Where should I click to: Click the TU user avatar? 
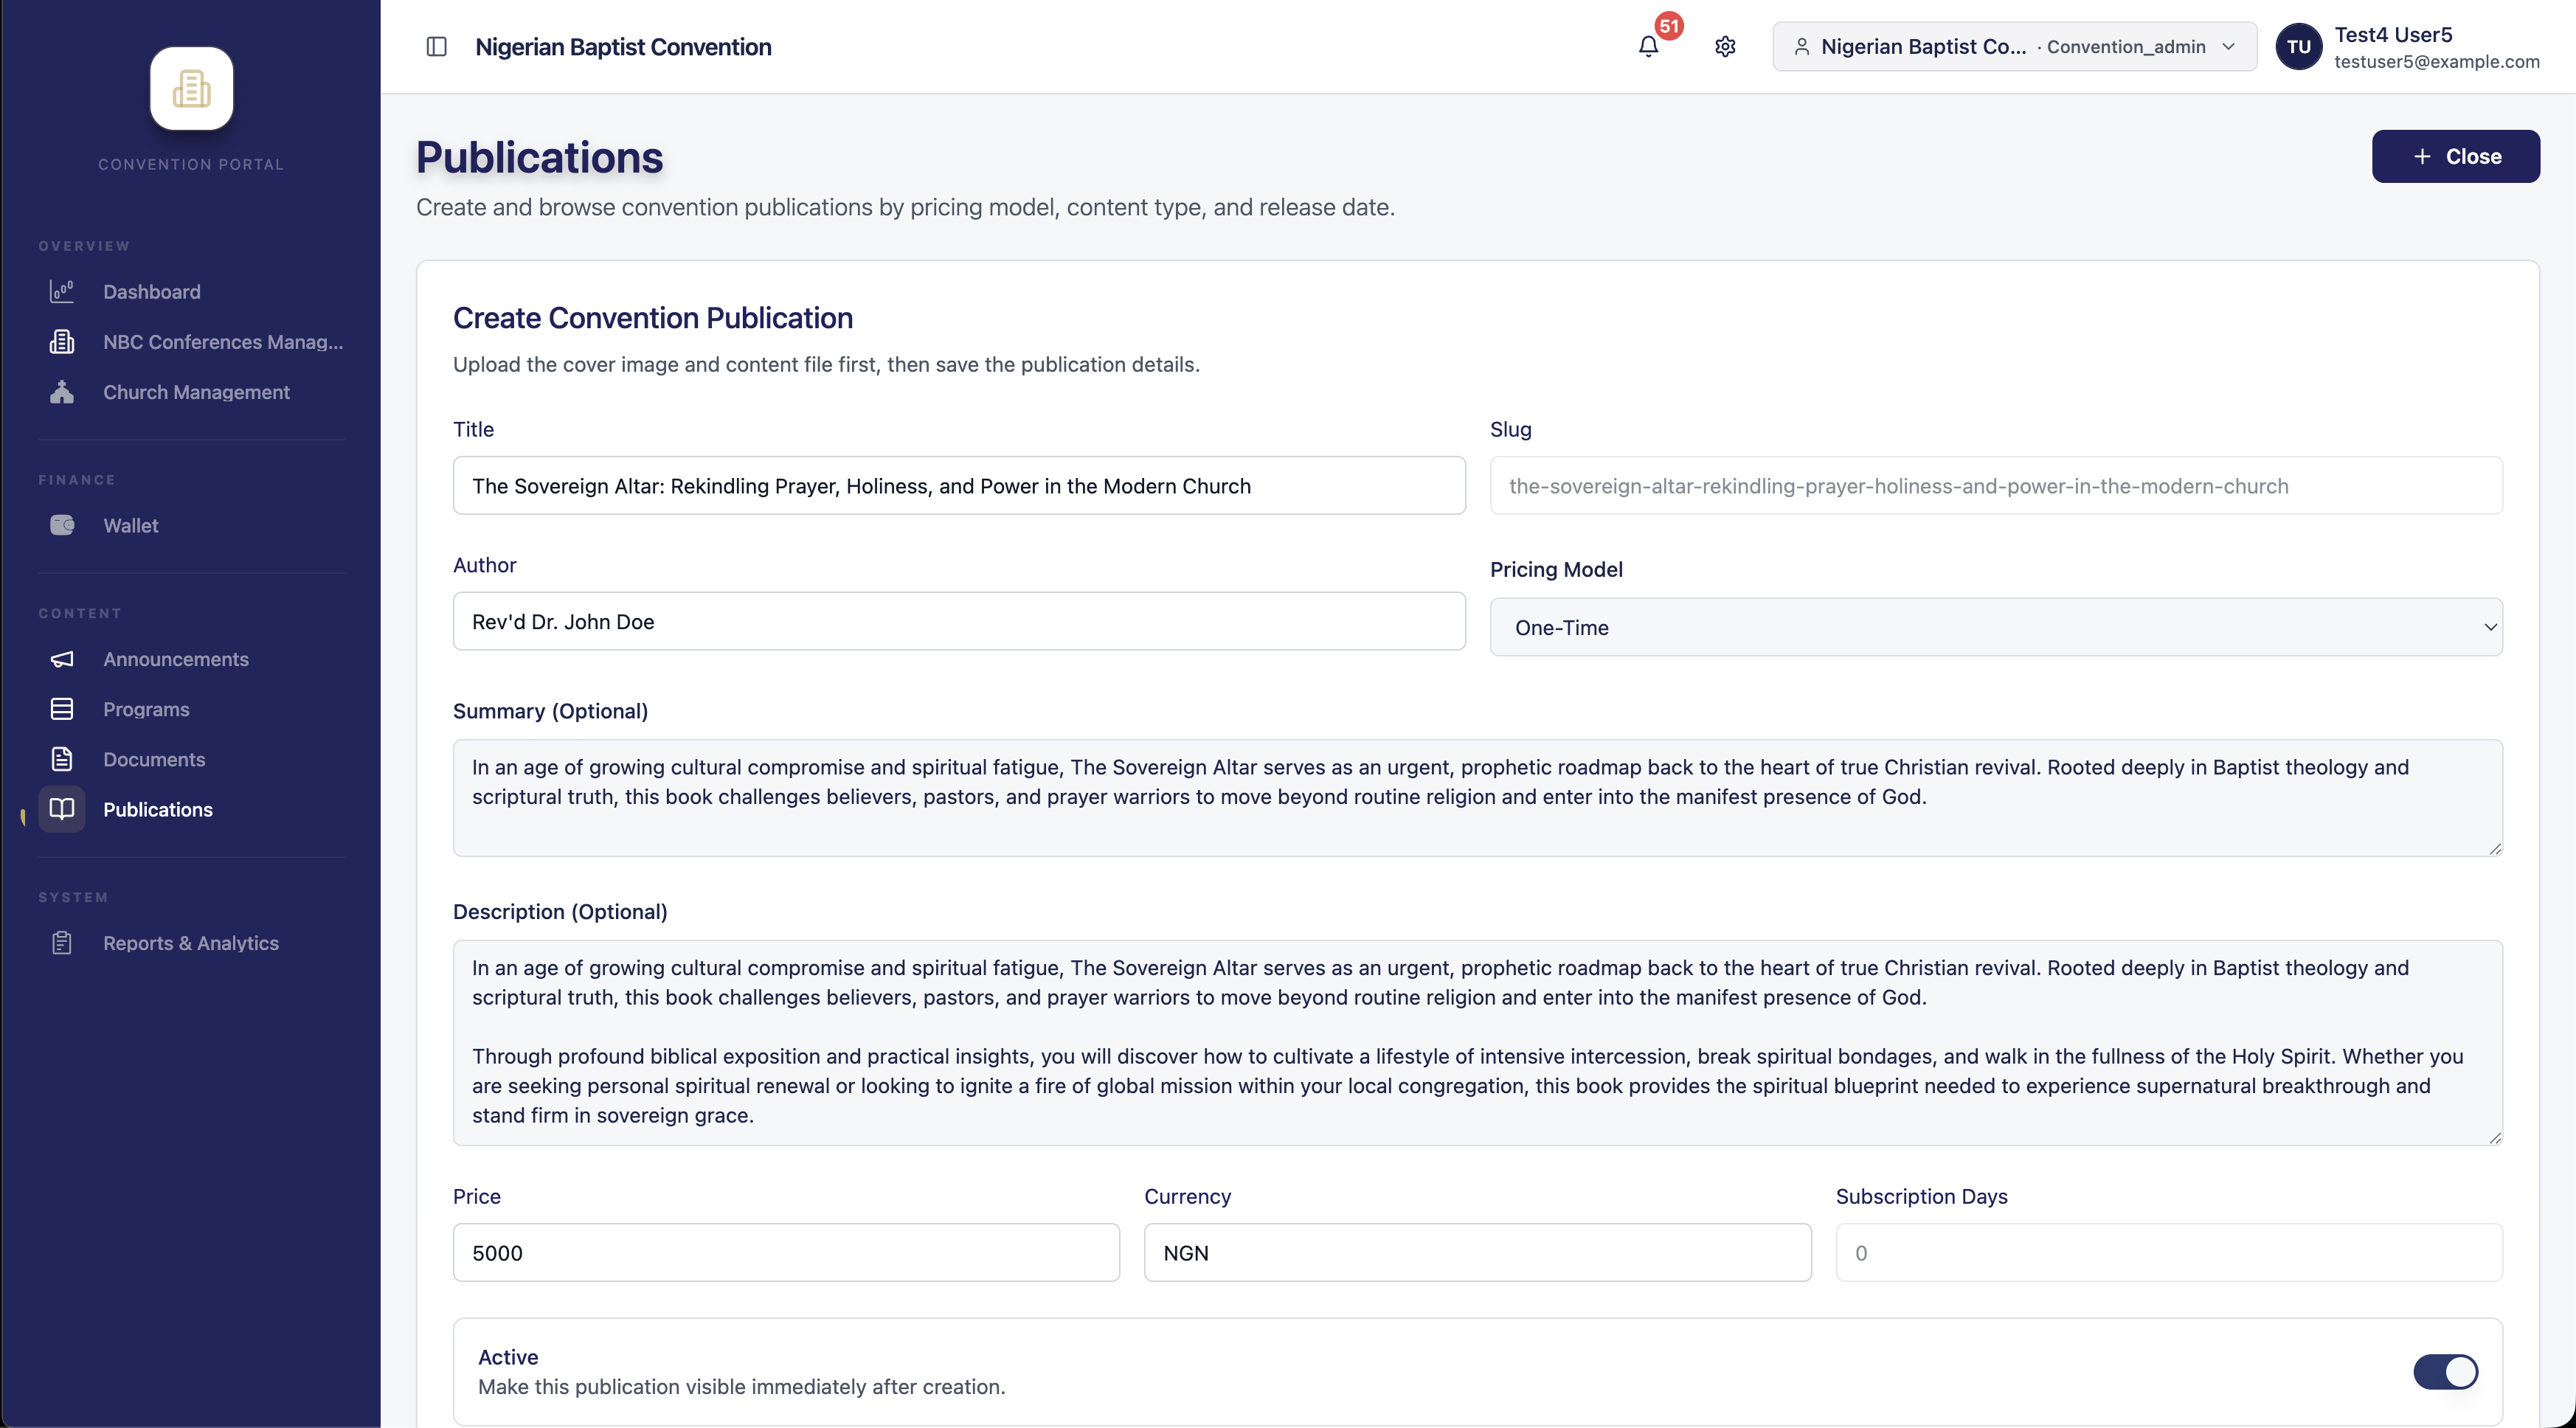point(2298,47)
